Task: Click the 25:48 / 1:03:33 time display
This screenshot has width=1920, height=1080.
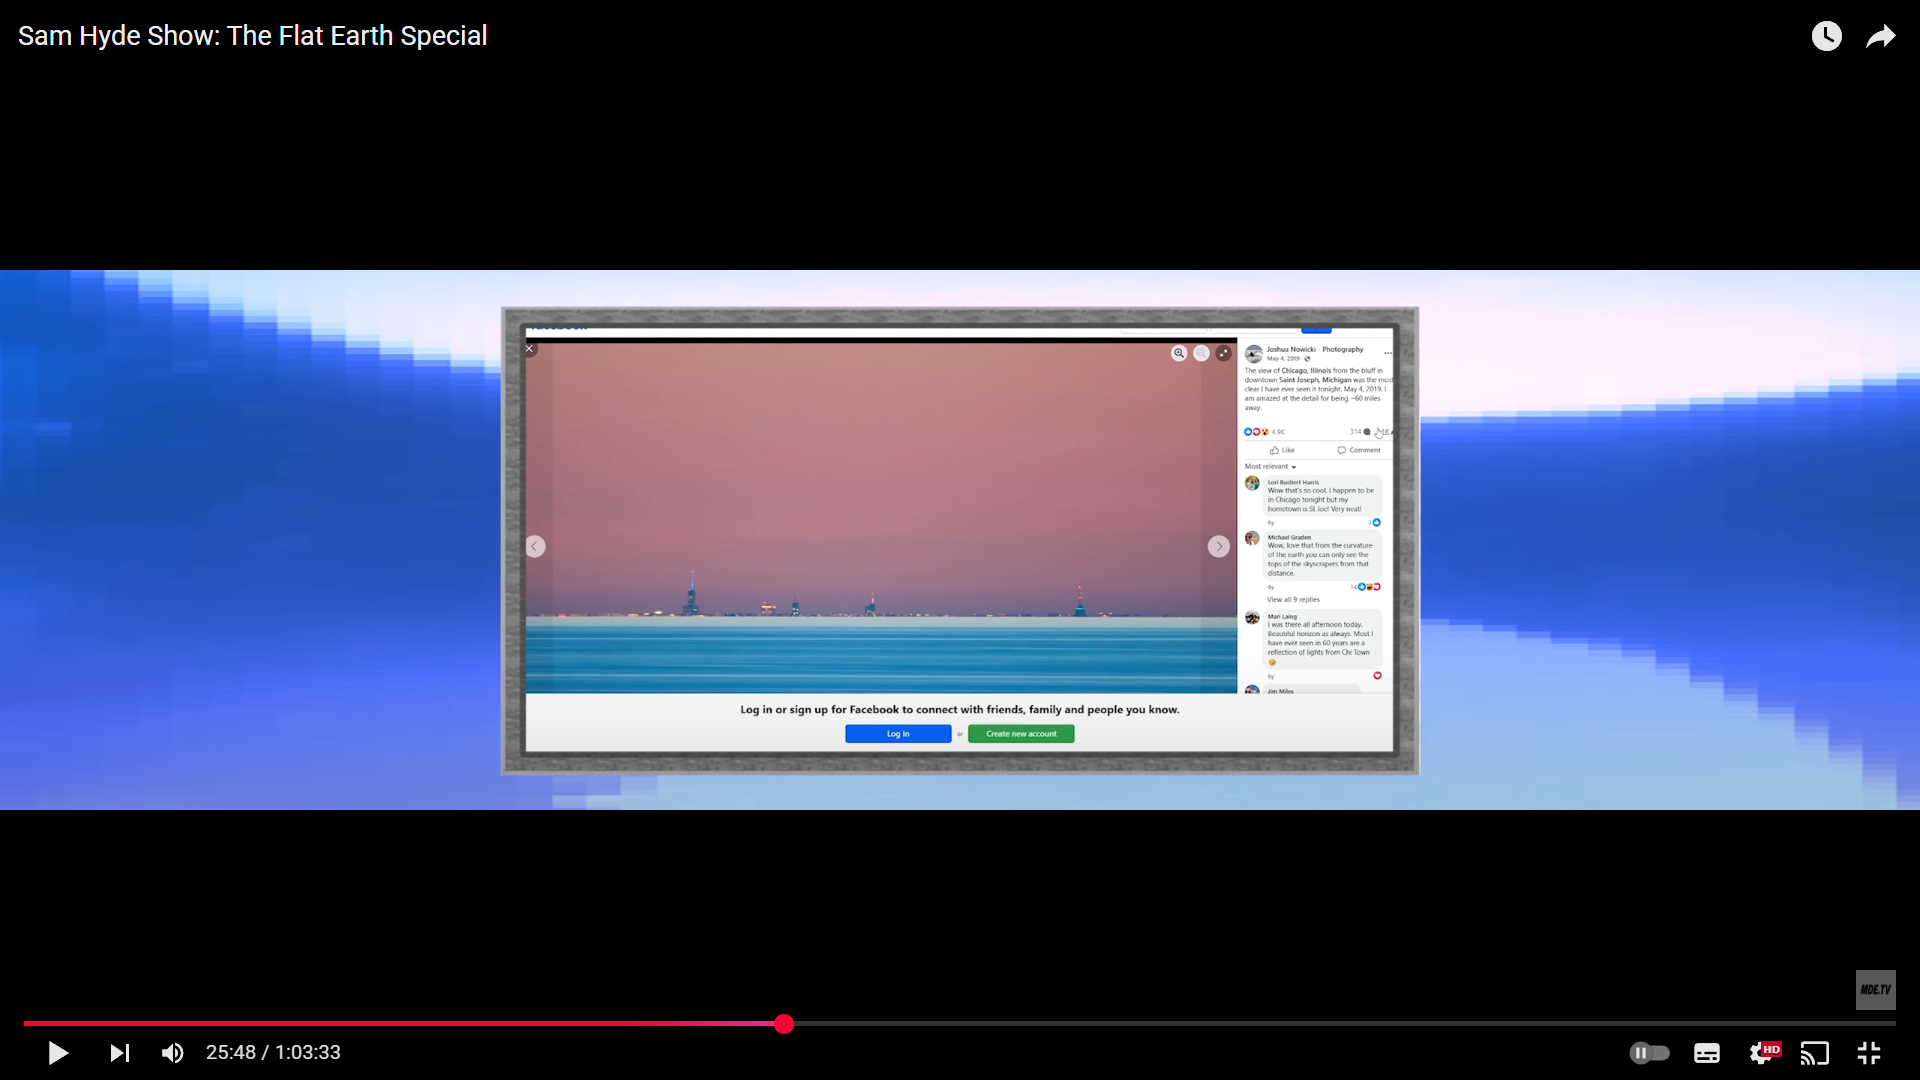Action: [x=273, y=1053]
